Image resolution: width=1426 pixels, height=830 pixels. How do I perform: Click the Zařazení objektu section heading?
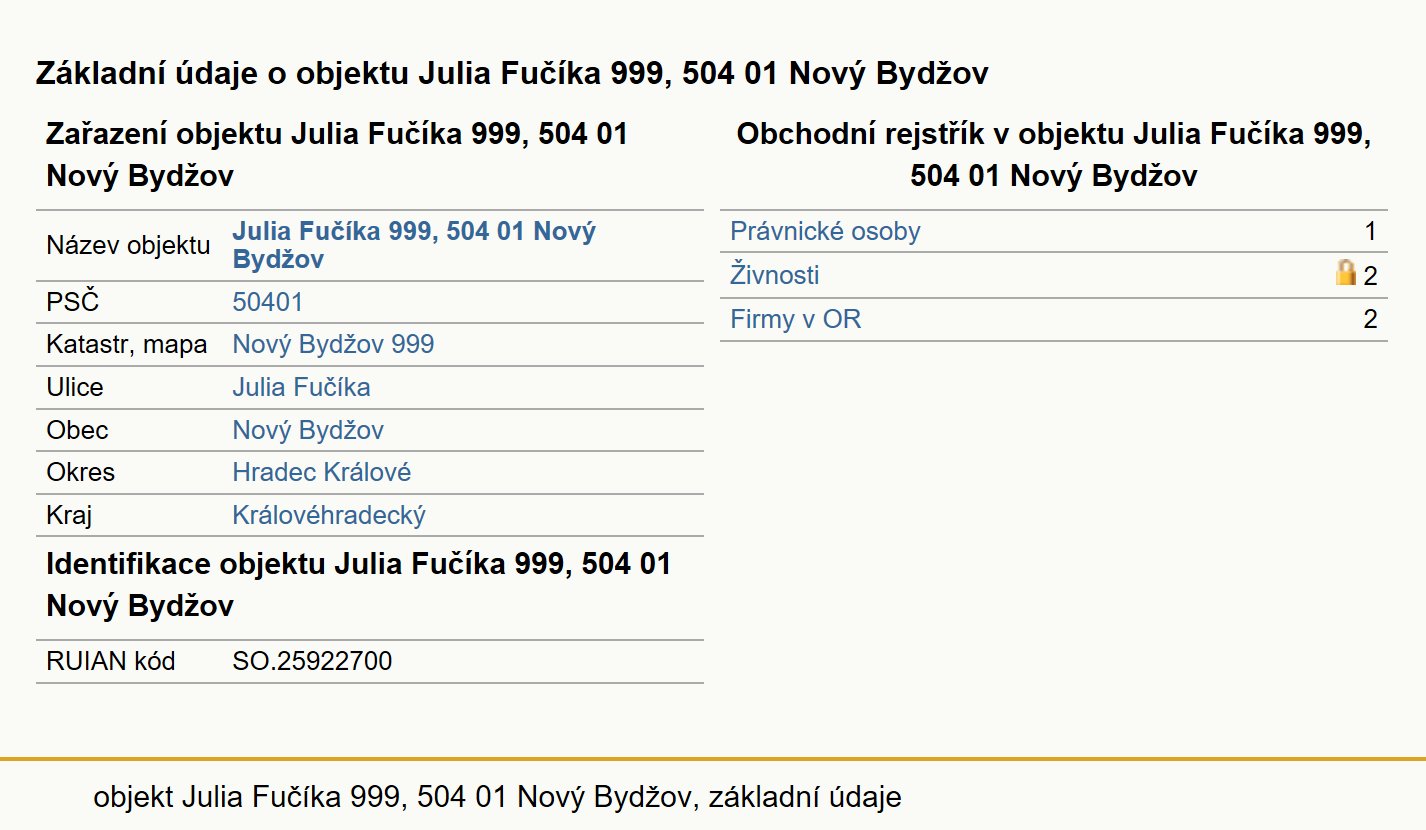click(337, 155)
